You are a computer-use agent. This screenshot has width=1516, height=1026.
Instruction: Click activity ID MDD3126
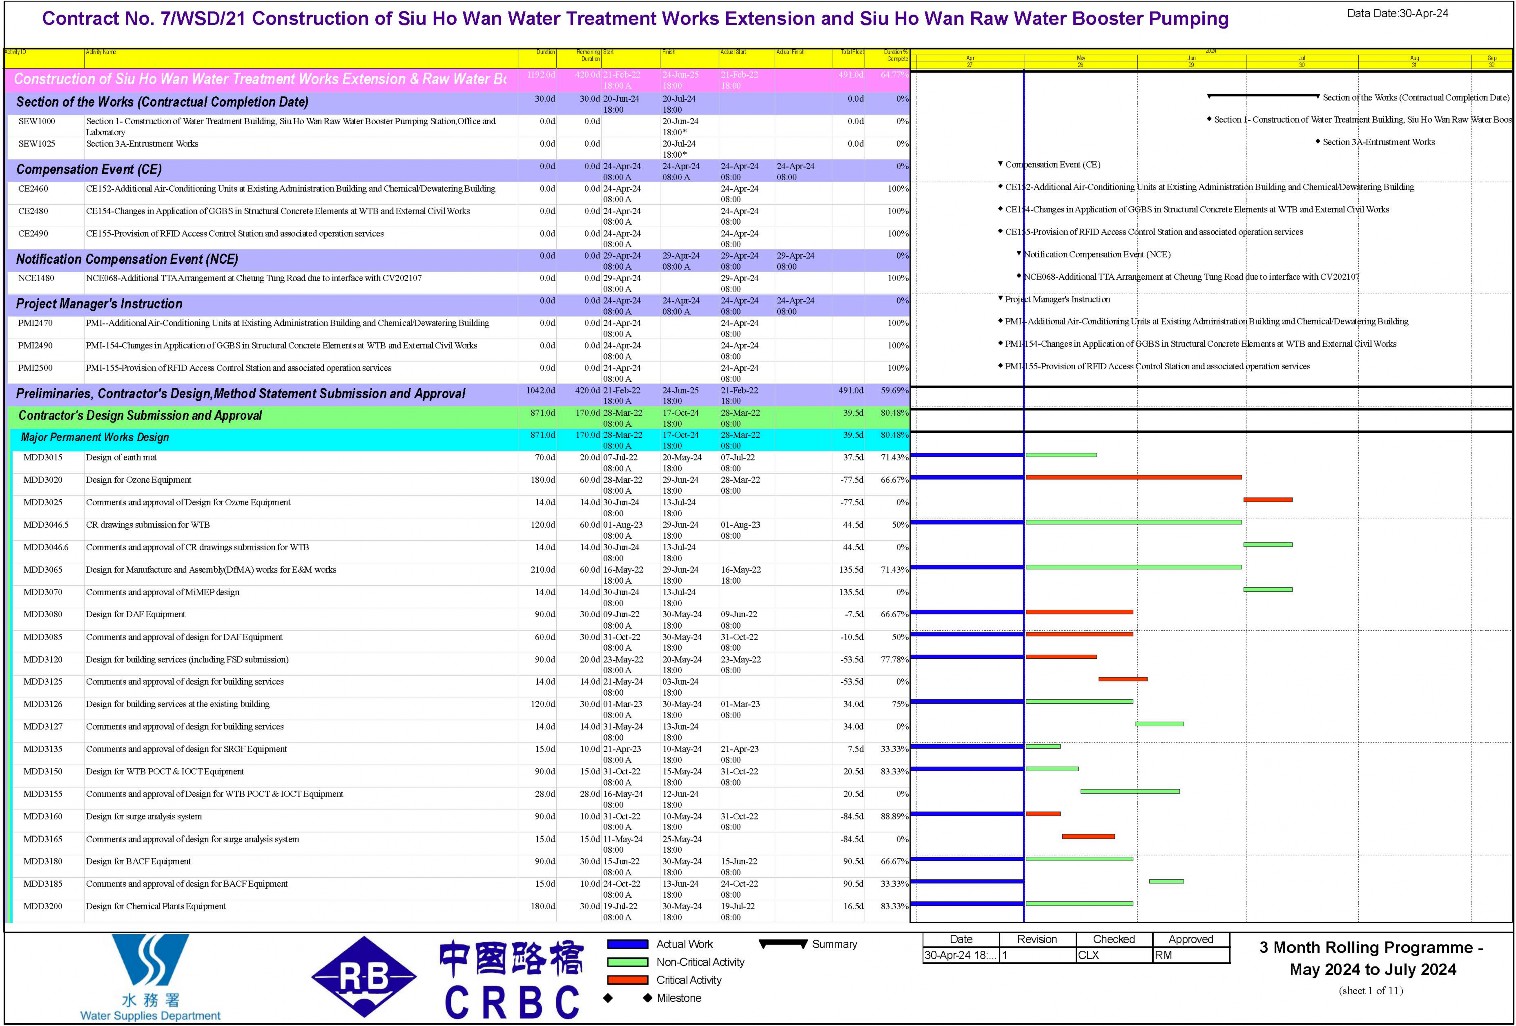[43, 705]
